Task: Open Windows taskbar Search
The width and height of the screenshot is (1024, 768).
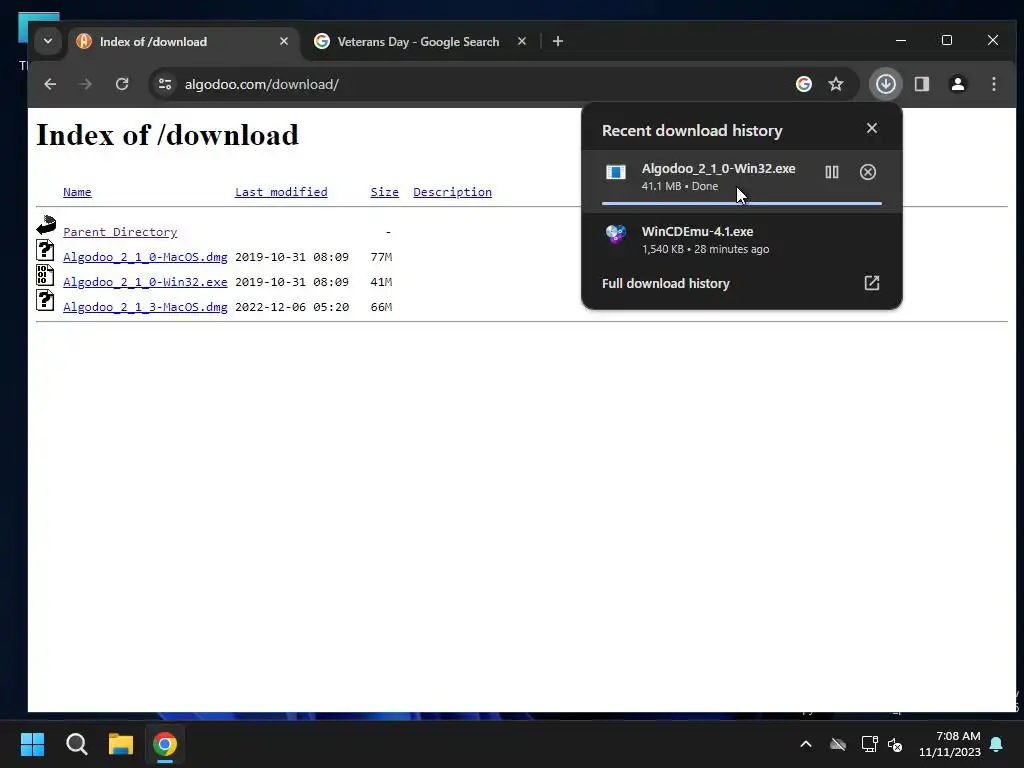Action: coord(76,744)
